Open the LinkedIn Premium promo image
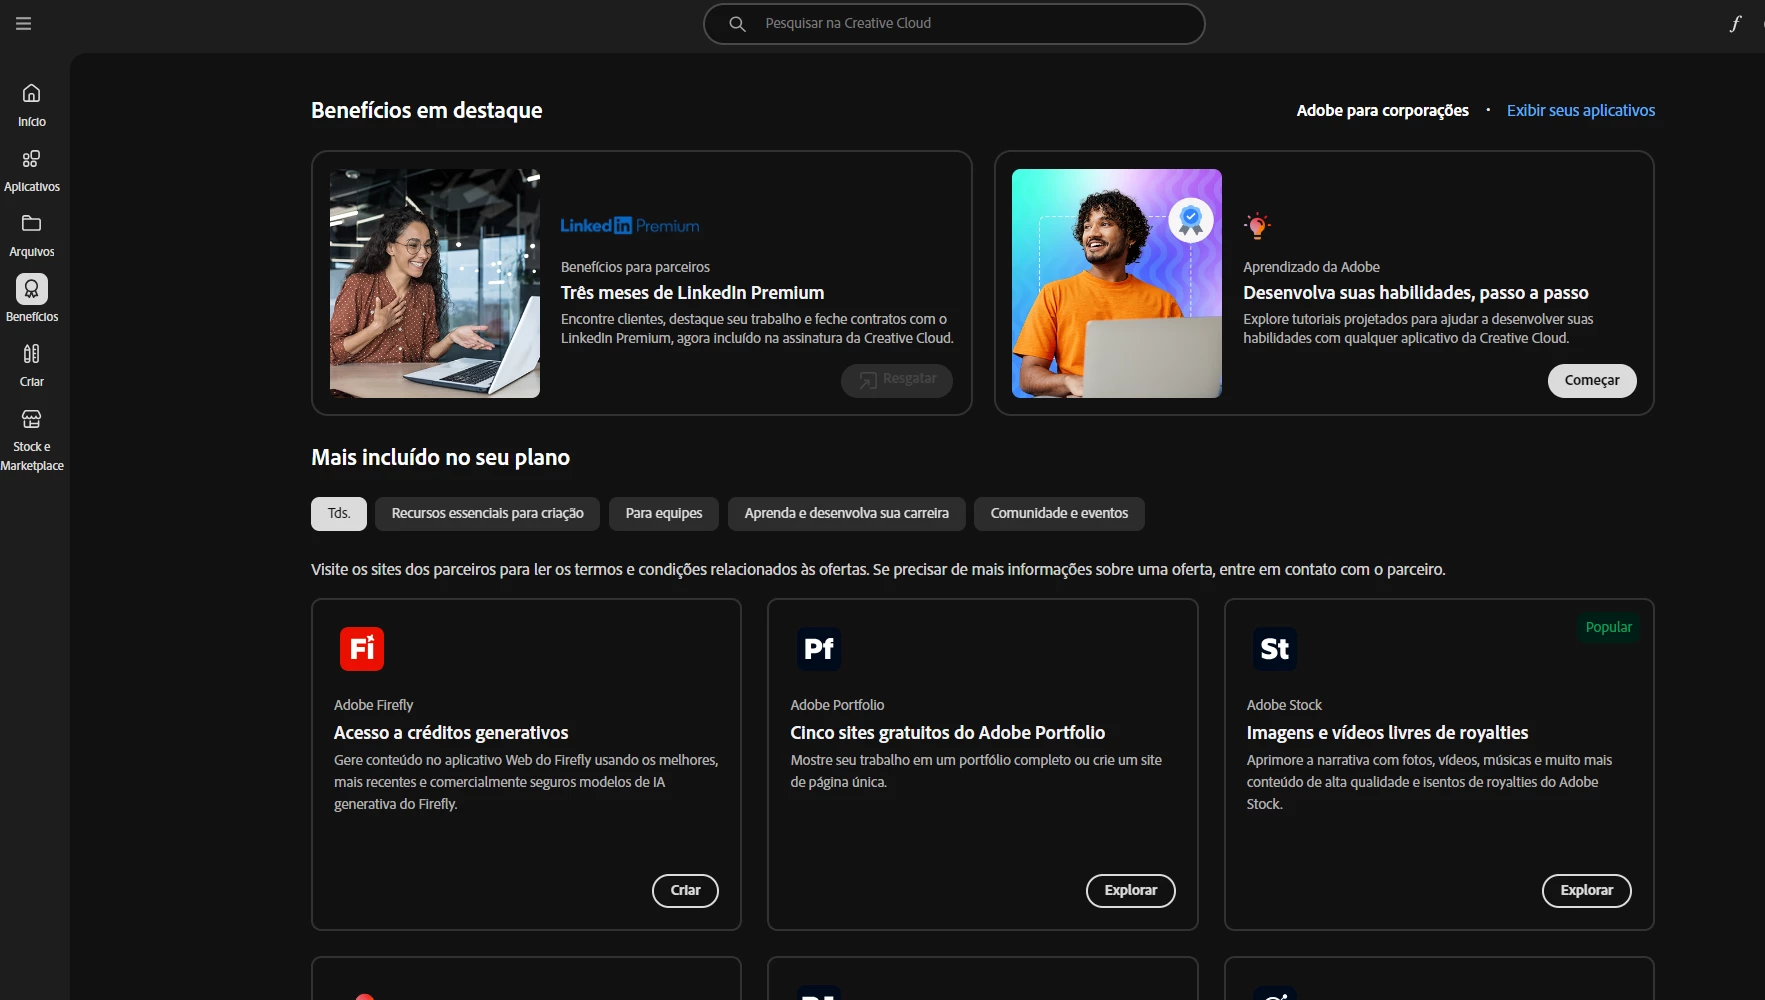The width and height of the screenshot is (1765, 1000). coord(435,283)
